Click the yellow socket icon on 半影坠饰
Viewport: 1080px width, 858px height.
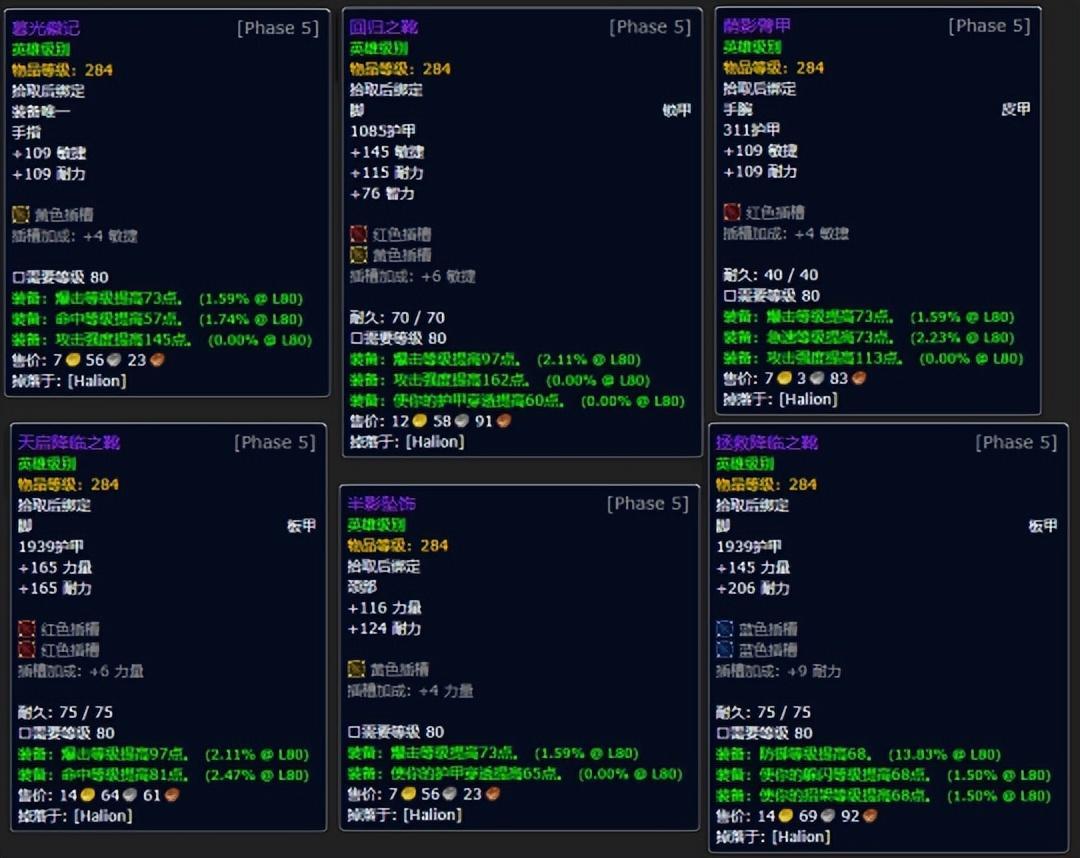pos(356,669)
